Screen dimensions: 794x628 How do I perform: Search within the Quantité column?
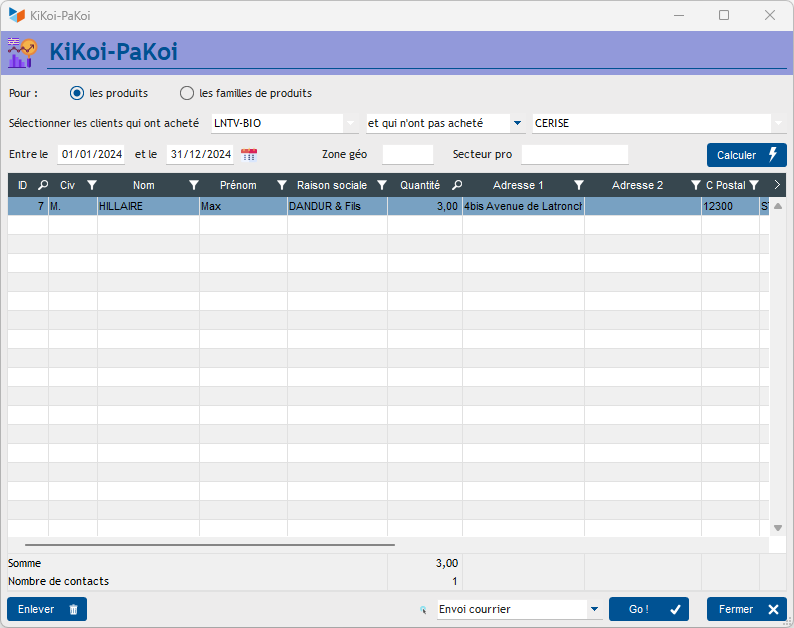click(x=456, y=185)
